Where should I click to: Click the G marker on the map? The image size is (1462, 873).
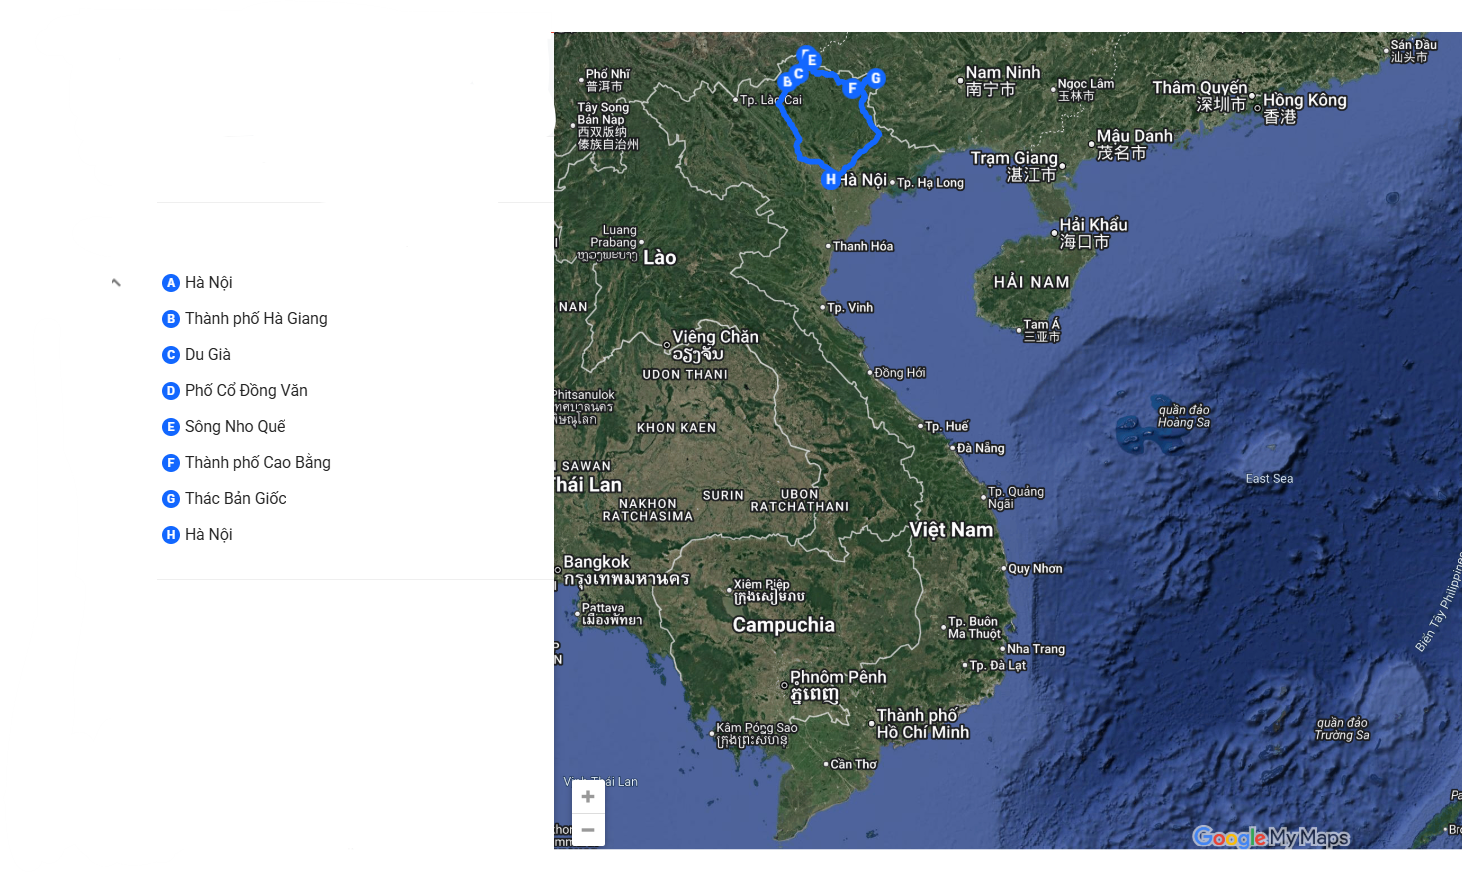[875, 78]
